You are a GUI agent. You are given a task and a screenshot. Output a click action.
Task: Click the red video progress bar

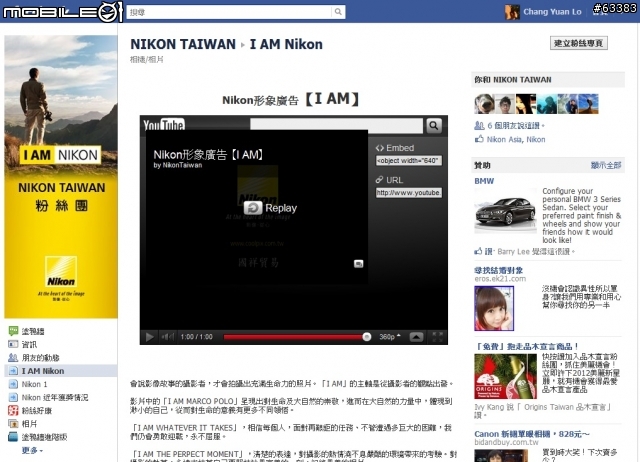tap(293, 337)
